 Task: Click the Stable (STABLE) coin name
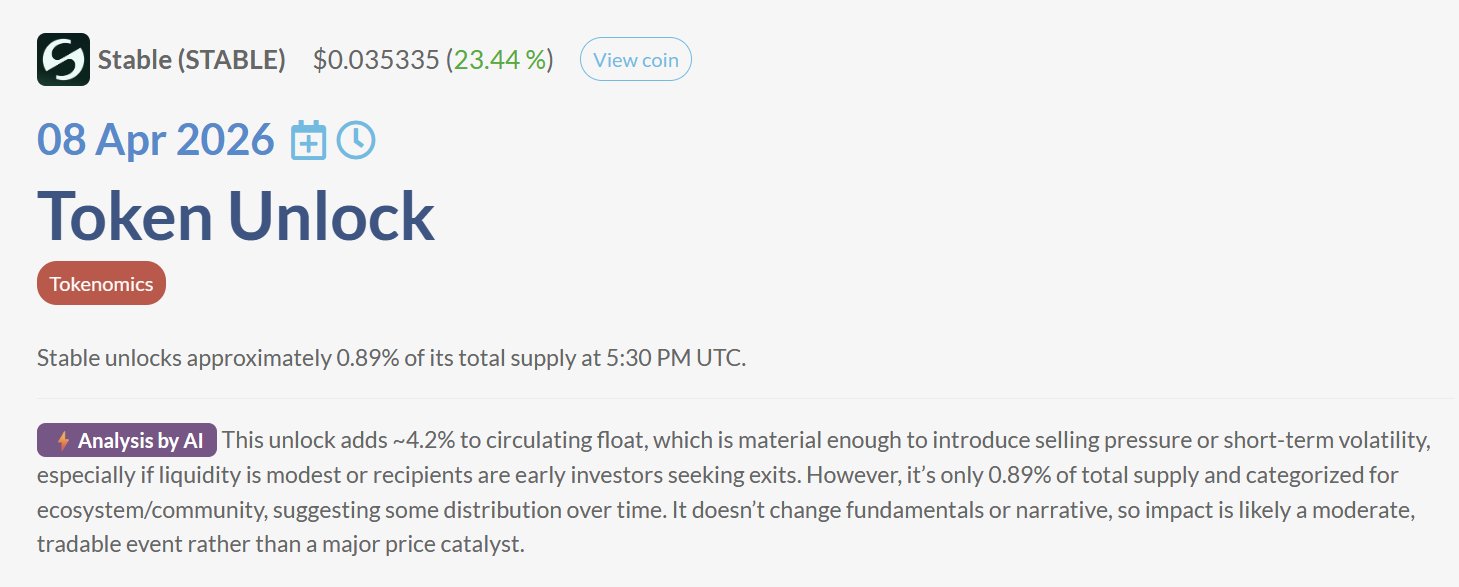click(x=191, y=60)
